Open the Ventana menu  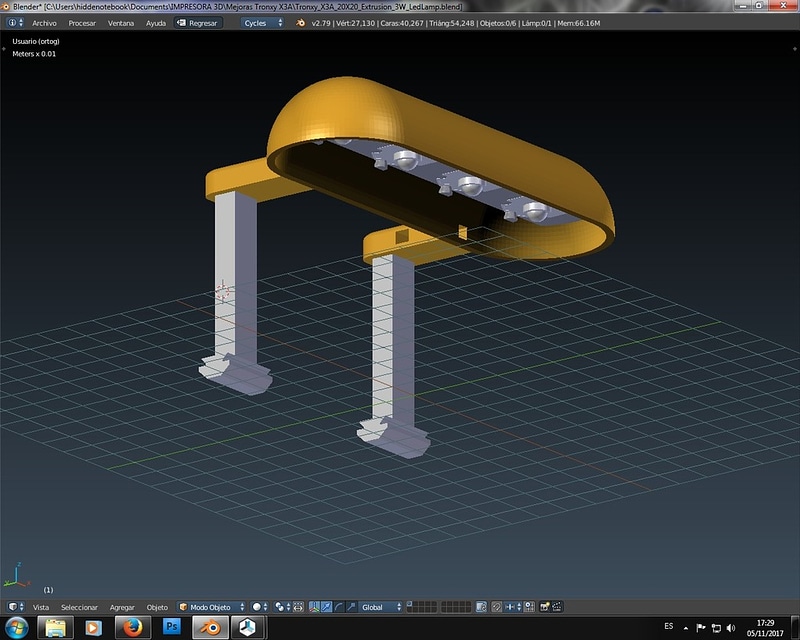point(121,23)
